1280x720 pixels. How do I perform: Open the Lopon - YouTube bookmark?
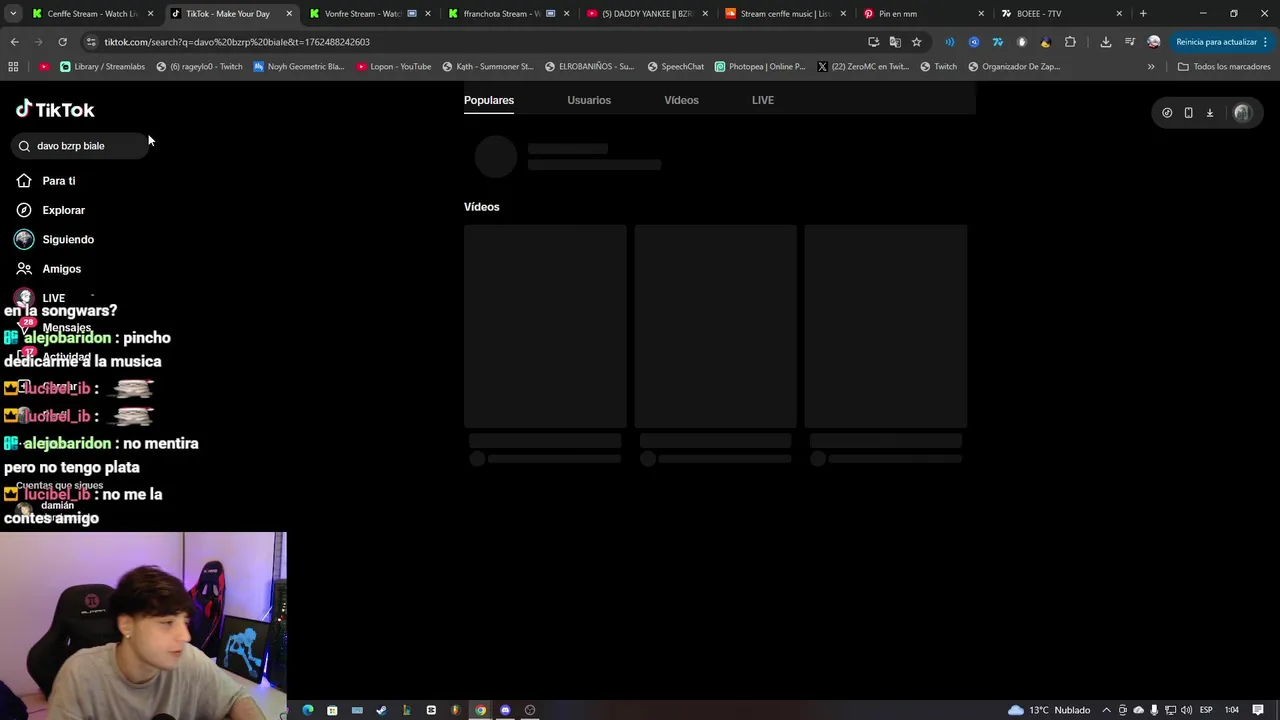tap(393, 67)
